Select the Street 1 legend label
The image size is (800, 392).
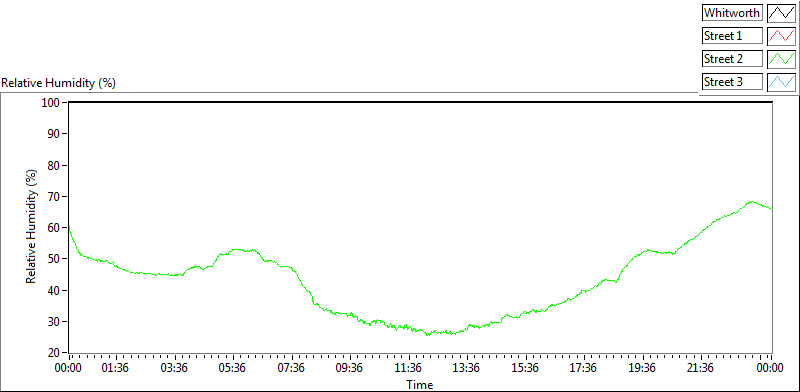(732, 36)
